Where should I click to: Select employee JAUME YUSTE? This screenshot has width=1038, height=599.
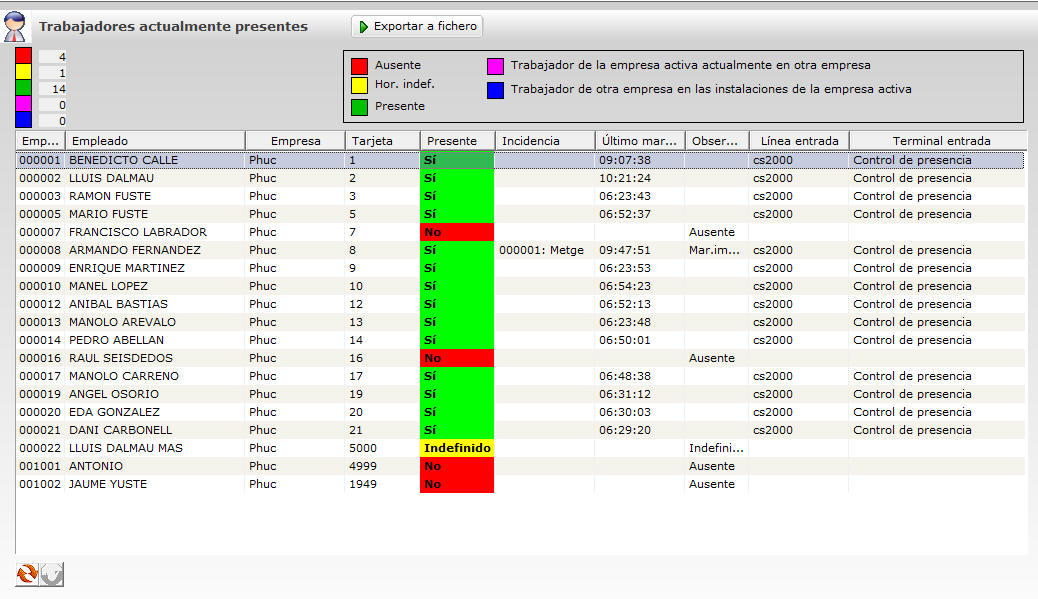[108, 484]
